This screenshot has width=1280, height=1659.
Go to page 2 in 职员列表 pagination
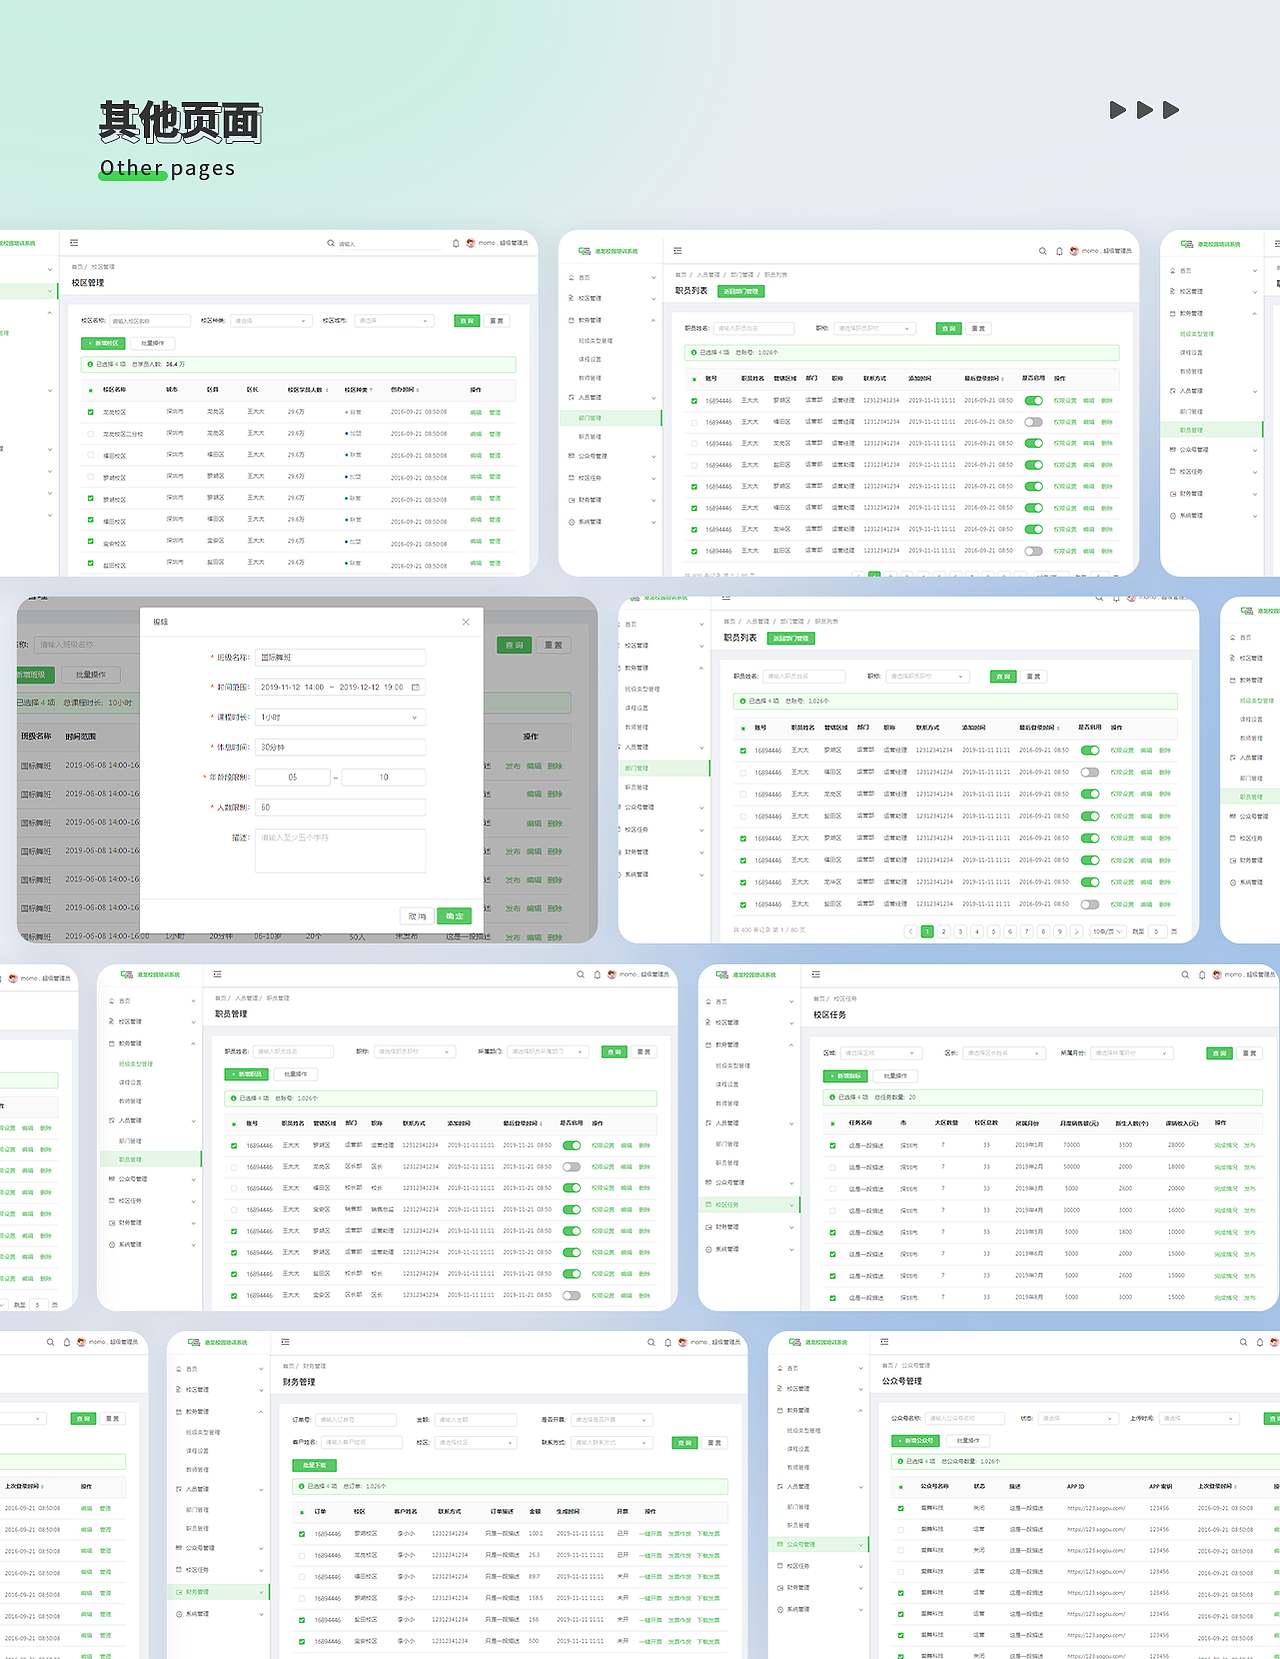944,931
